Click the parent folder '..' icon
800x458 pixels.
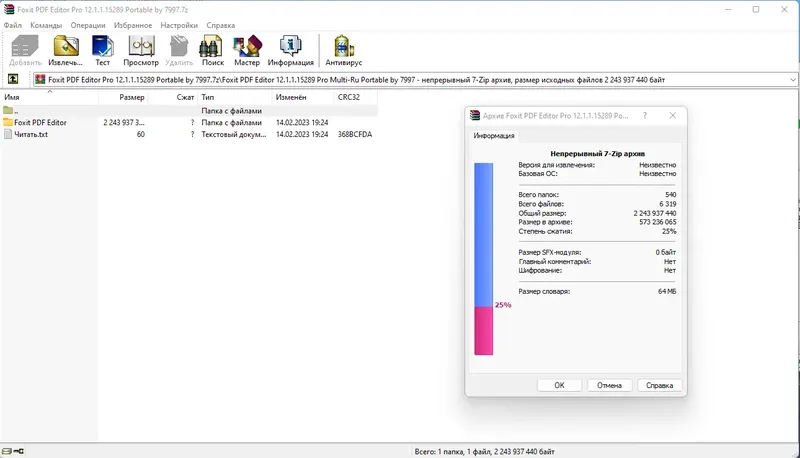click(8, 110)
